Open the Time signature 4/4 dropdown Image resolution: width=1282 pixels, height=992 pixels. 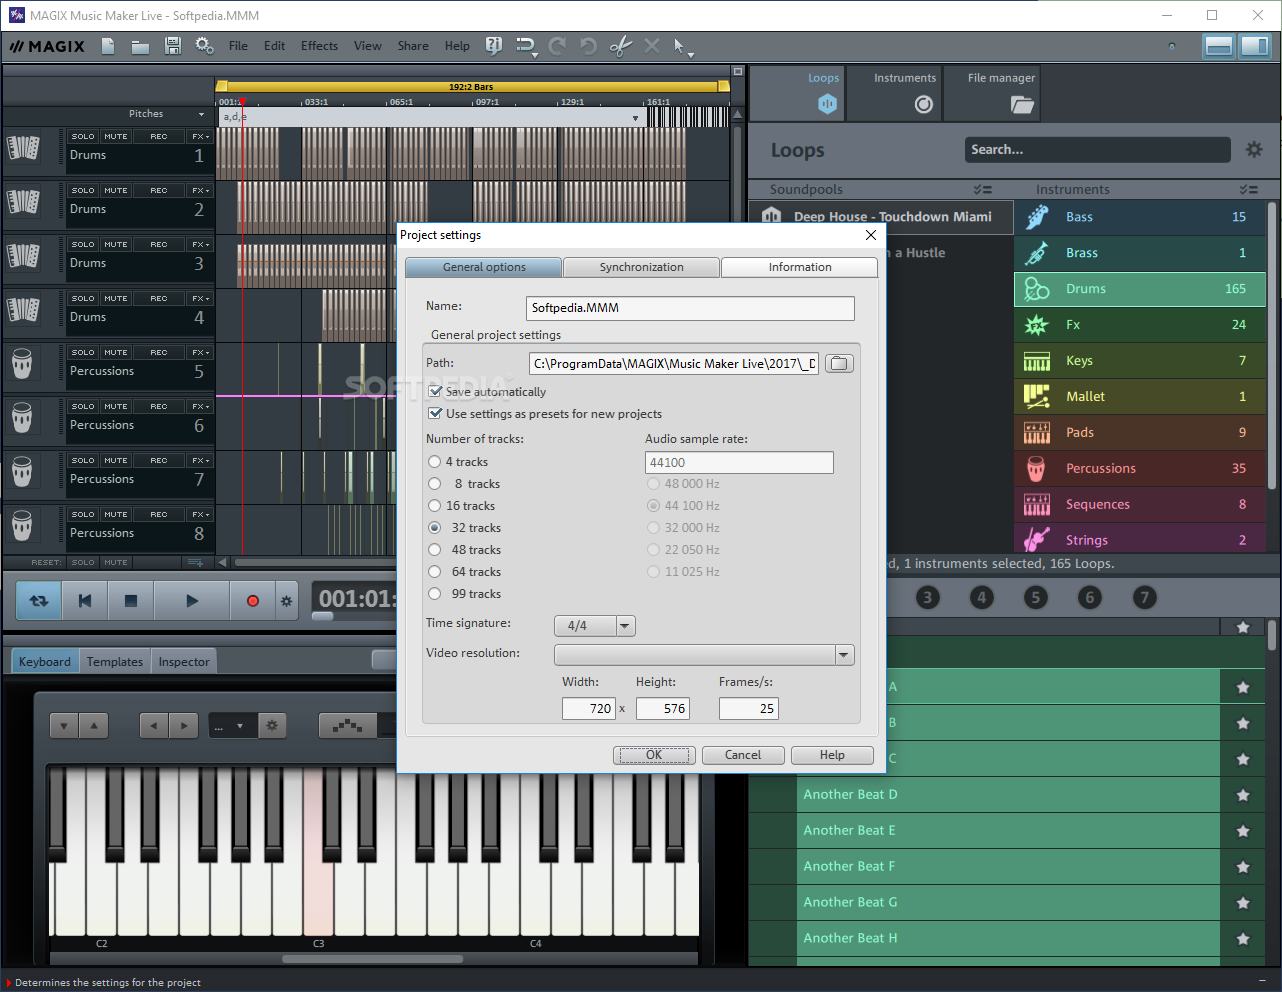click(x=625, y=626)
